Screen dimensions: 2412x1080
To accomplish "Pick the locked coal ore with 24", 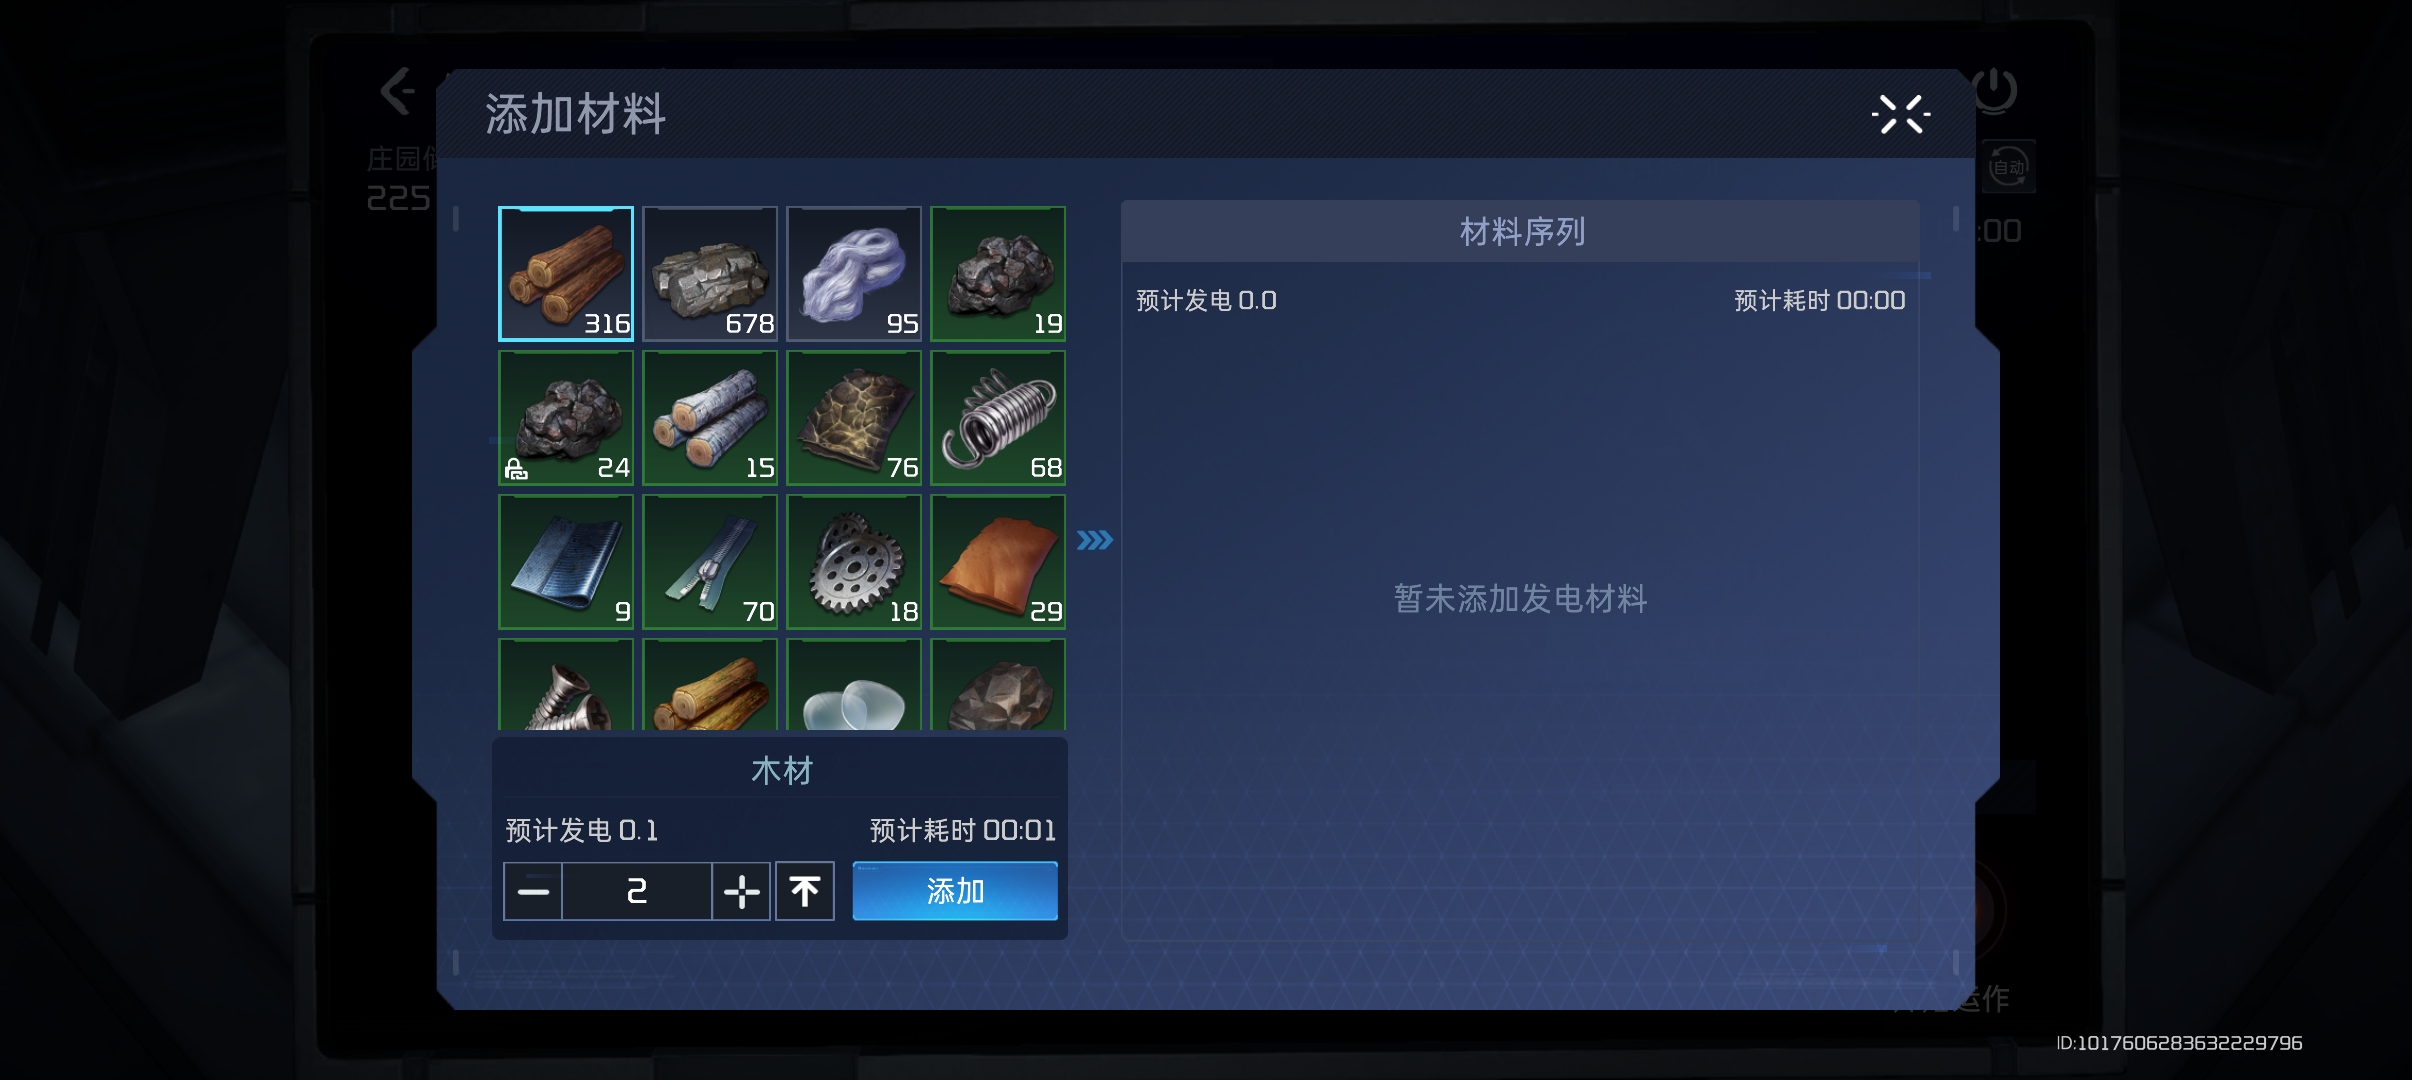I will [566, 418].
